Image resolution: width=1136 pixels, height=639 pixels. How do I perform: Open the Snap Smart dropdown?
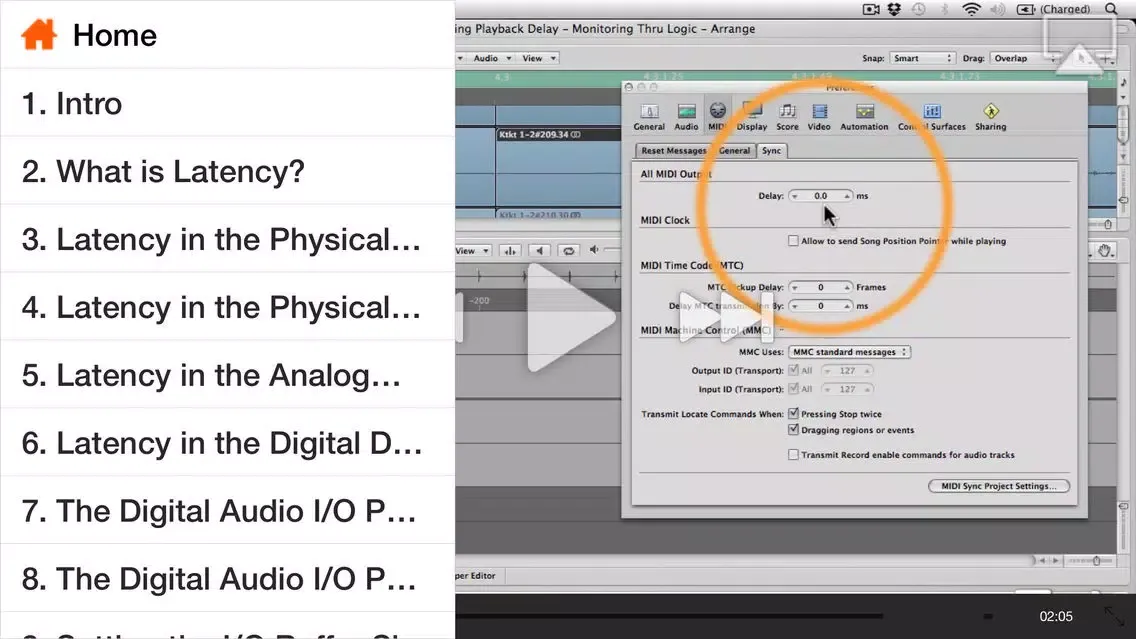(922, 58)
